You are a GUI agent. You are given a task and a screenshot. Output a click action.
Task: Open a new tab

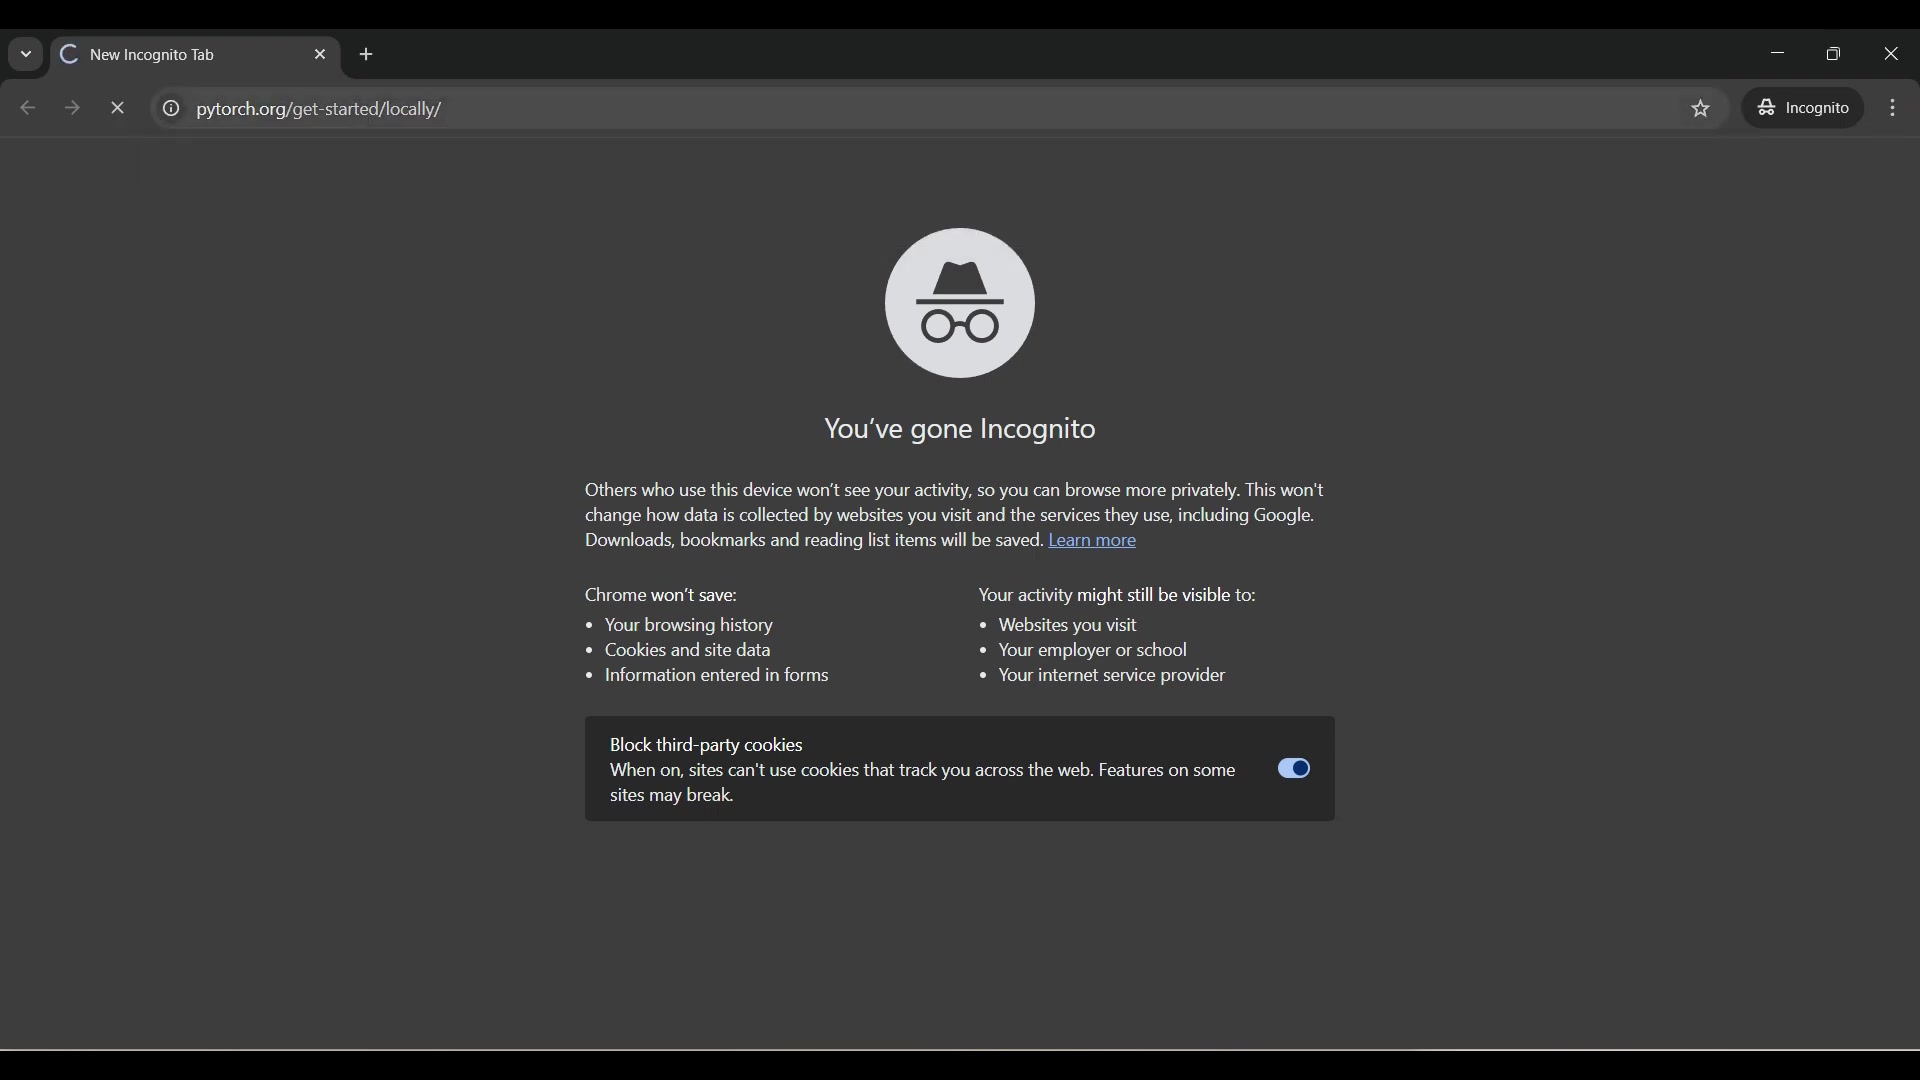[x=367, y=55]
